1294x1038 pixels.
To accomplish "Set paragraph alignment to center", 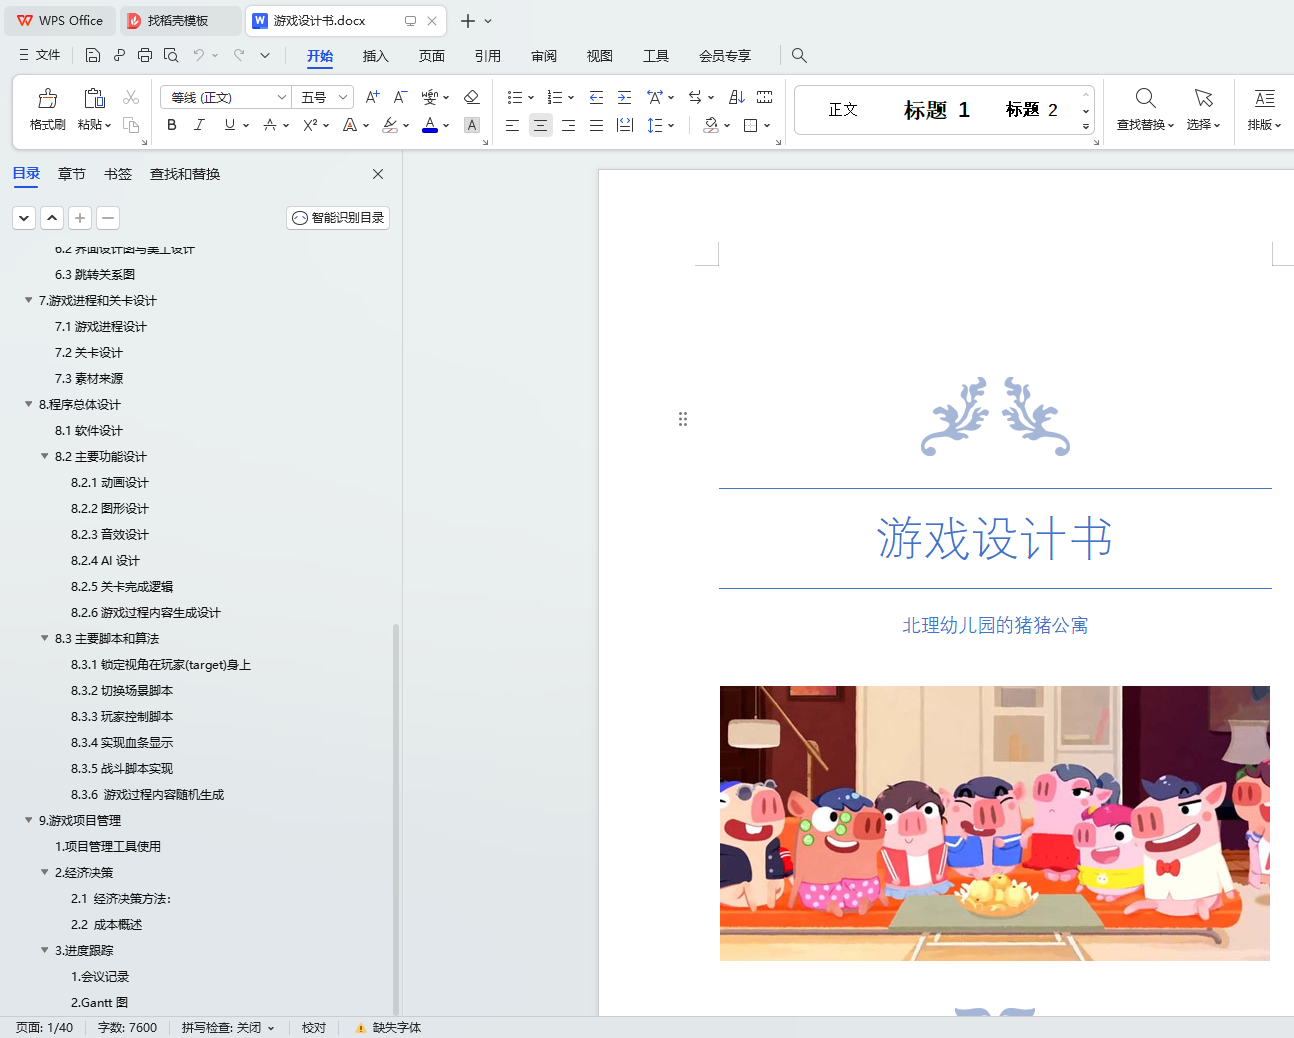I will [x=540, y=125].
